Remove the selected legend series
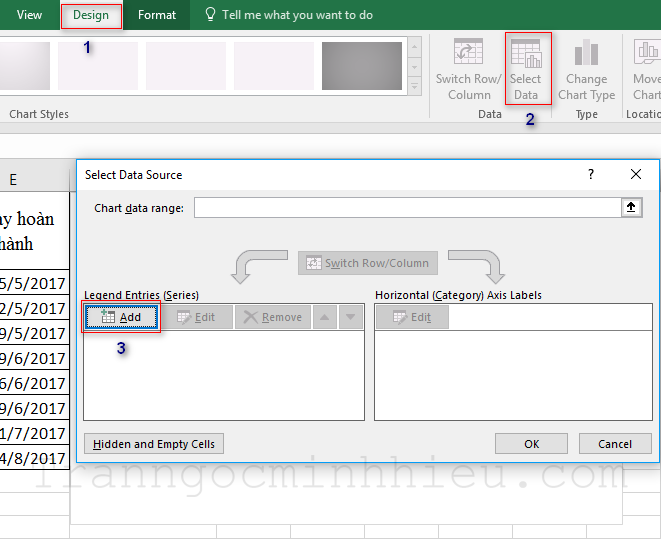 pyautogui.click(x=272, y=317)
